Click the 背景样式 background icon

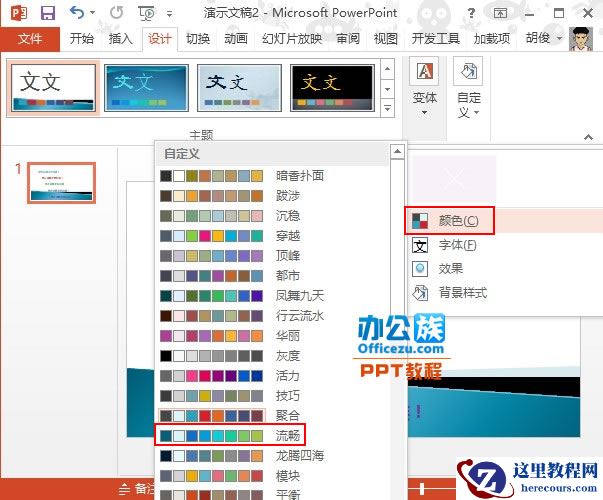[x=420, y=293]
